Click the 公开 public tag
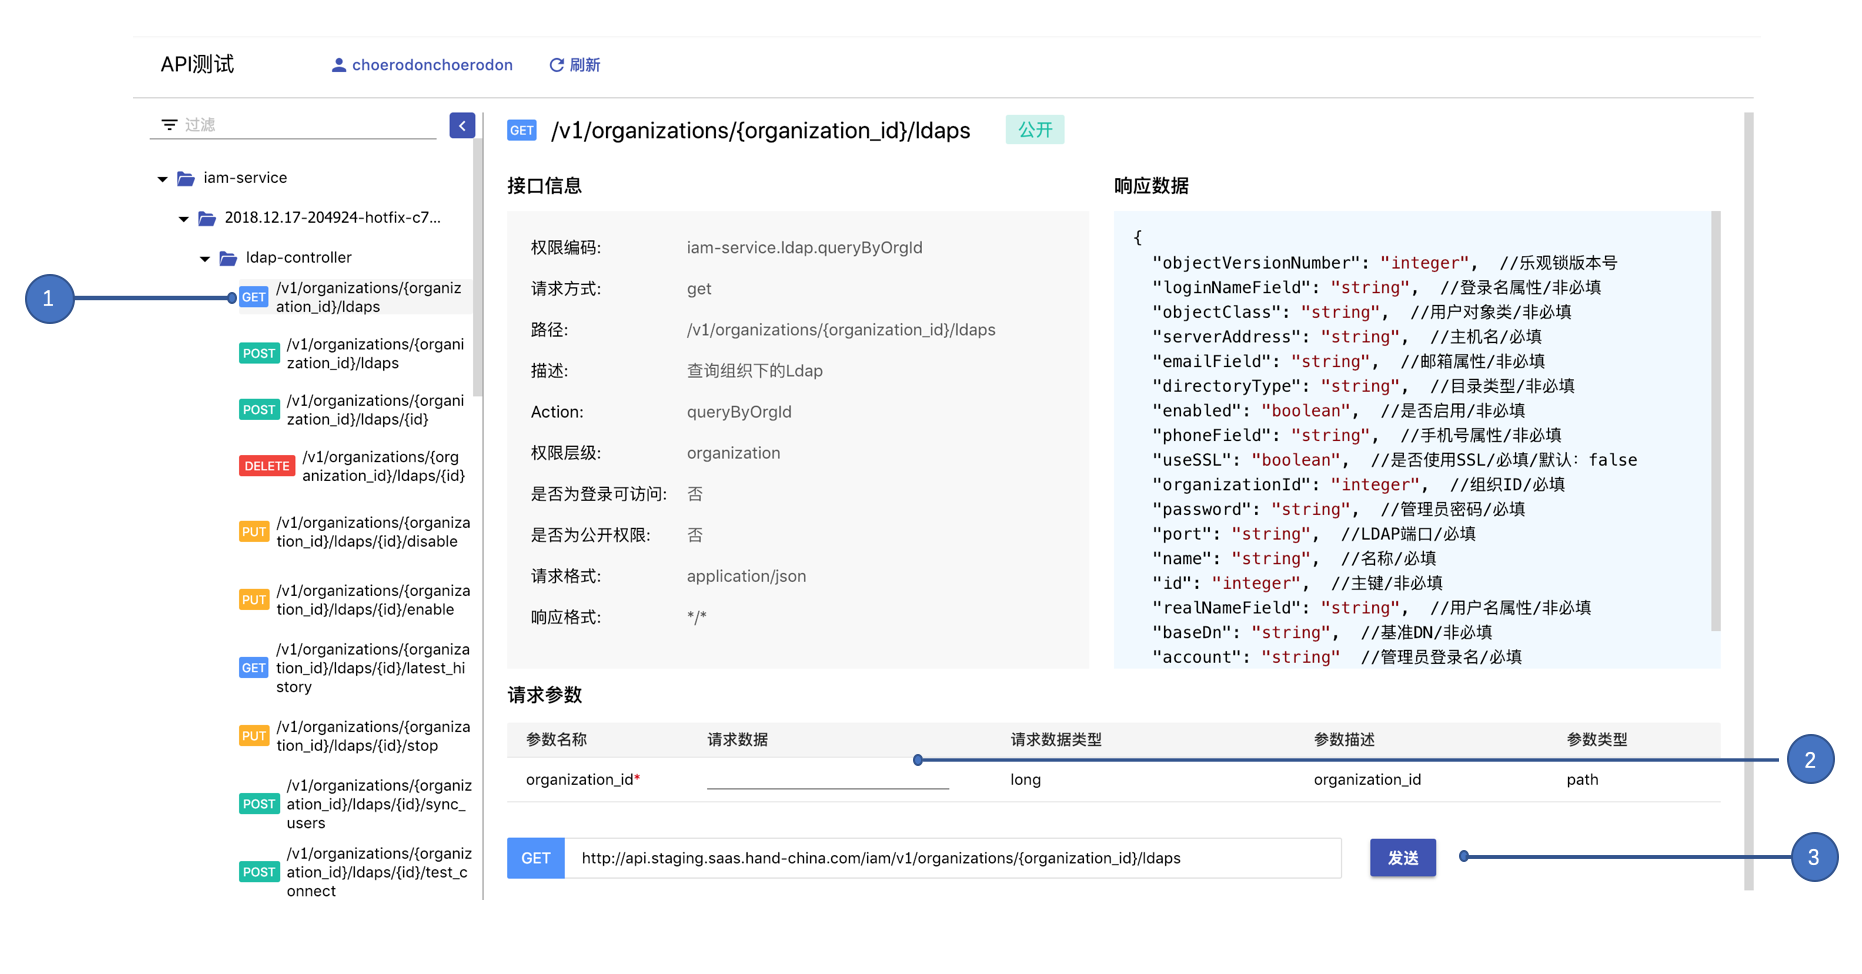This screenshot has width=1862, height=974. click(1035, 130)
